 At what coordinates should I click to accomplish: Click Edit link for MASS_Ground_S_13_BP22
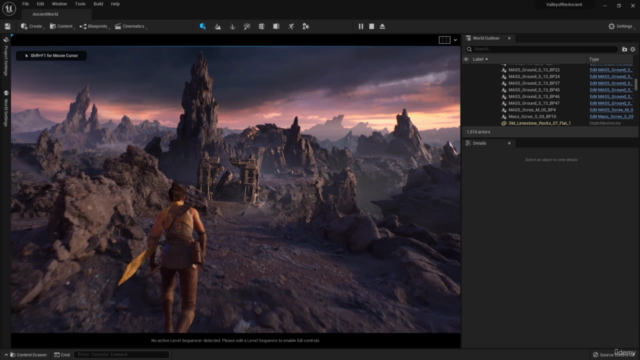pos(611,70)
